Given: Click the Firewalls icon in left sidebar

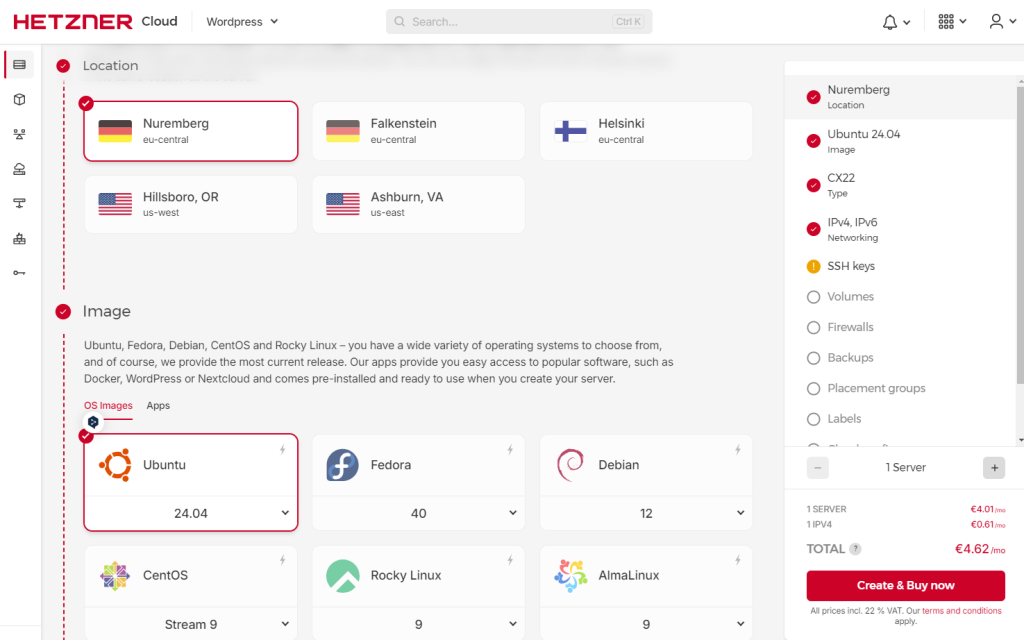Looking at the screenshot, I should (x=19, y=238).
